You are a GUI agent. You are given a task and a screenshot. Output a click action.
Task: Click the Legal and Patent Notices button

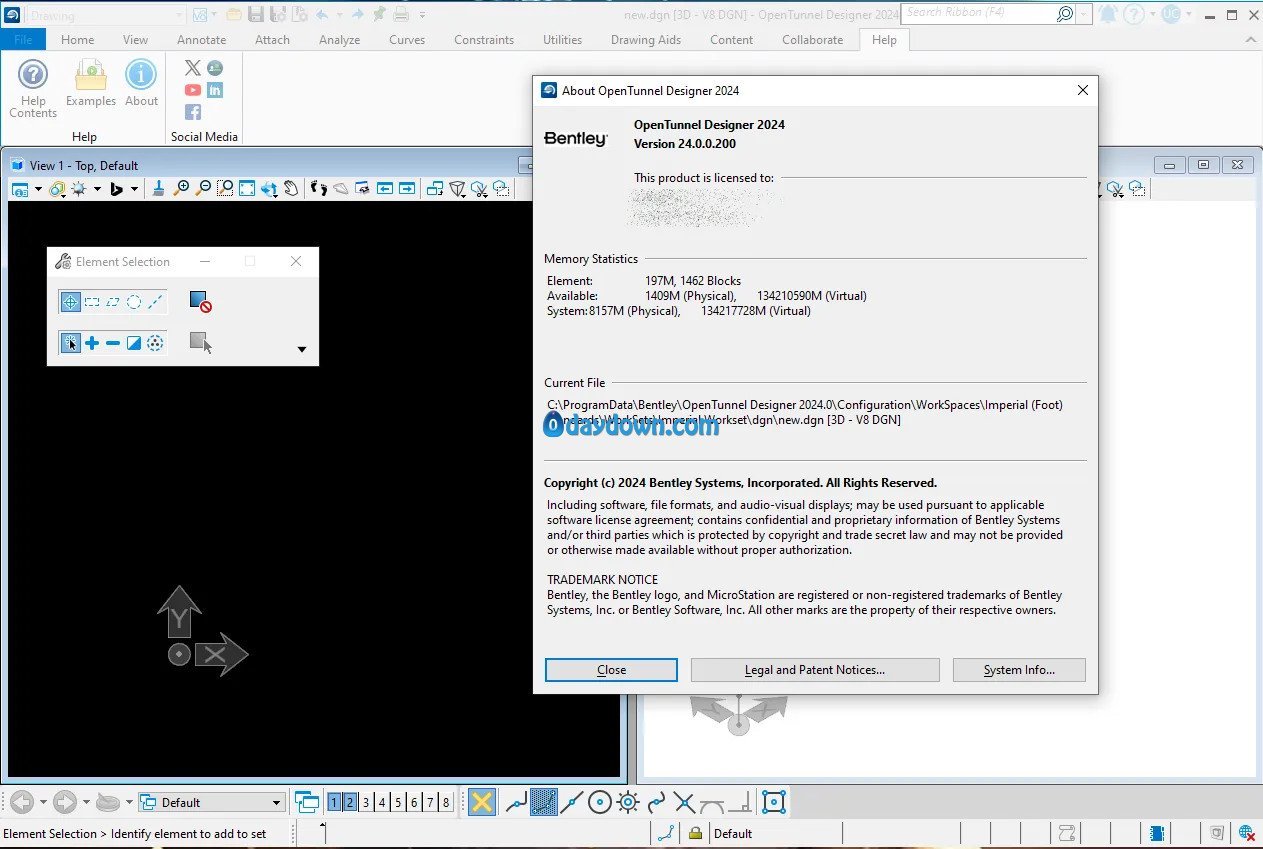coord(815,670)
